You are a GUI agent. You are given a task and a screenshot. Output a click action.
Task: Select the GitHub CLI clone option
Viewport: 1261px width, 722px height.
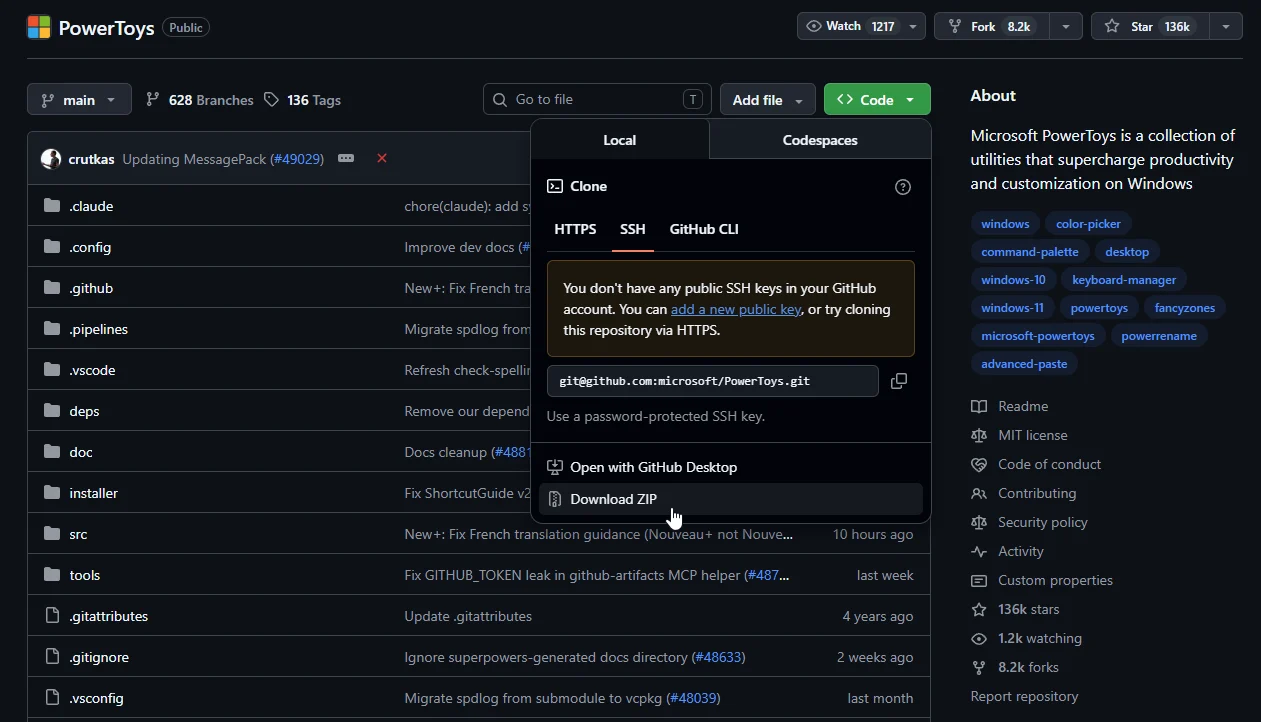(x=704, y=229)
